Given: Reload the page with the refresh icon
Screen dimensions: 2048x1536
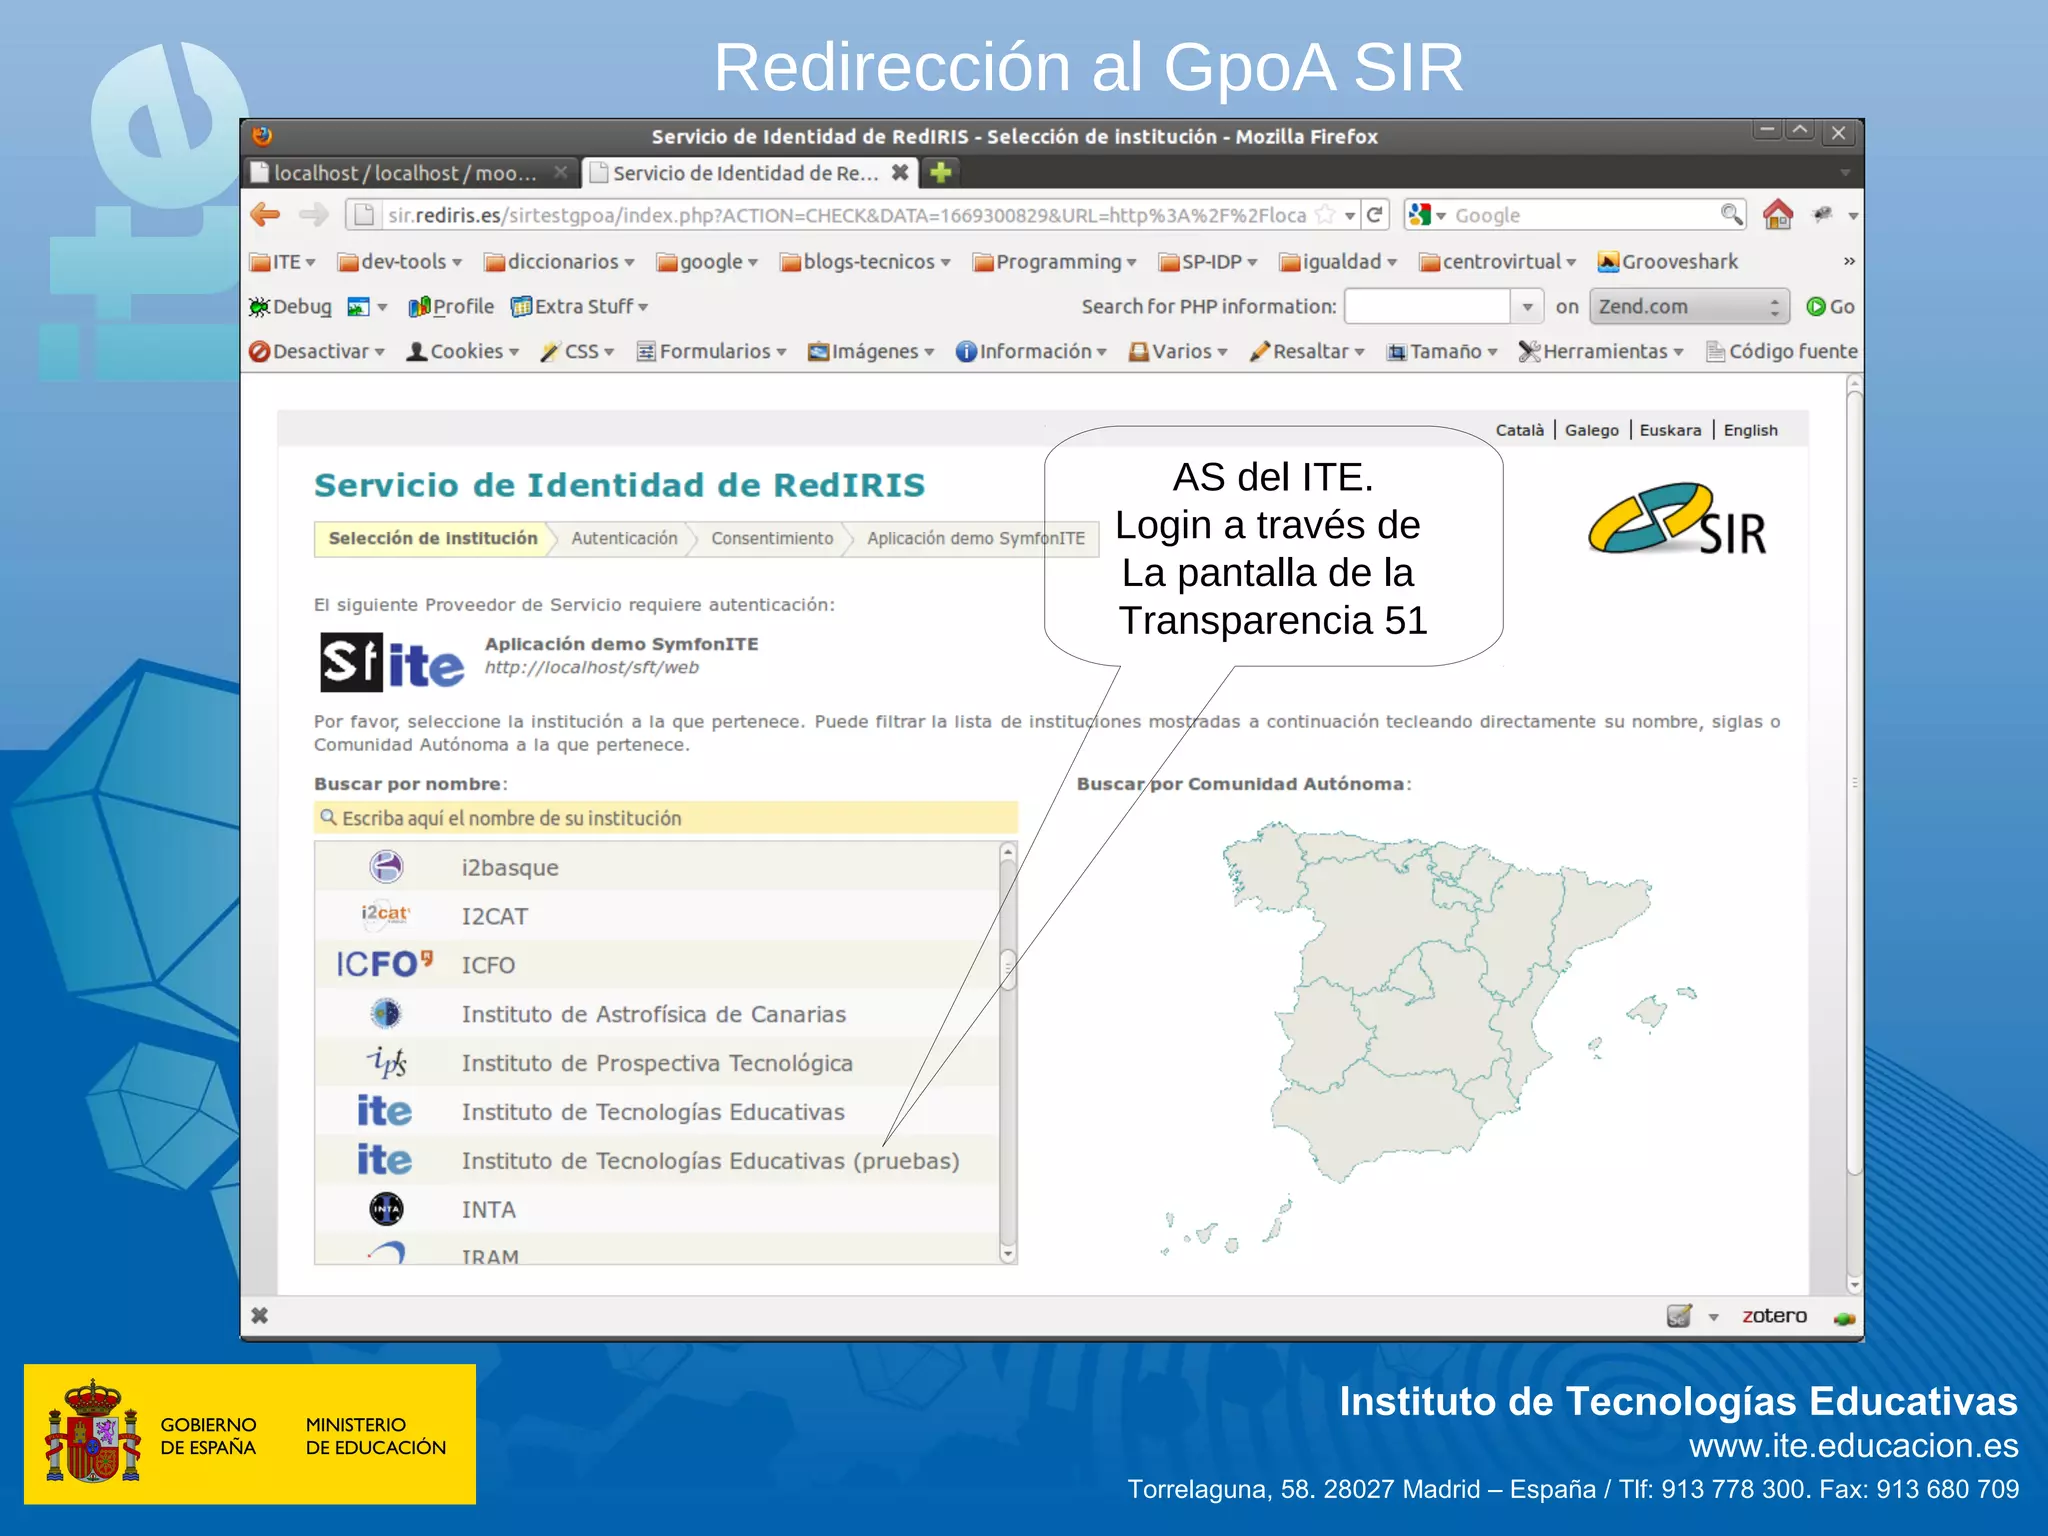Looking at the screenshot, I should (1375, 215).
